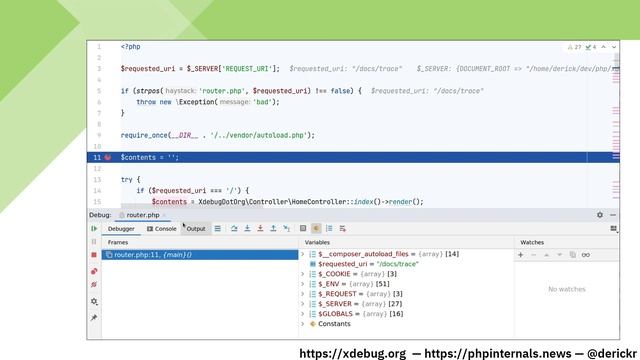Viewport: 640px width, 360px height.
Task: Click the Step Out icon
Action: pyautogui.click(x=273, y=229)
